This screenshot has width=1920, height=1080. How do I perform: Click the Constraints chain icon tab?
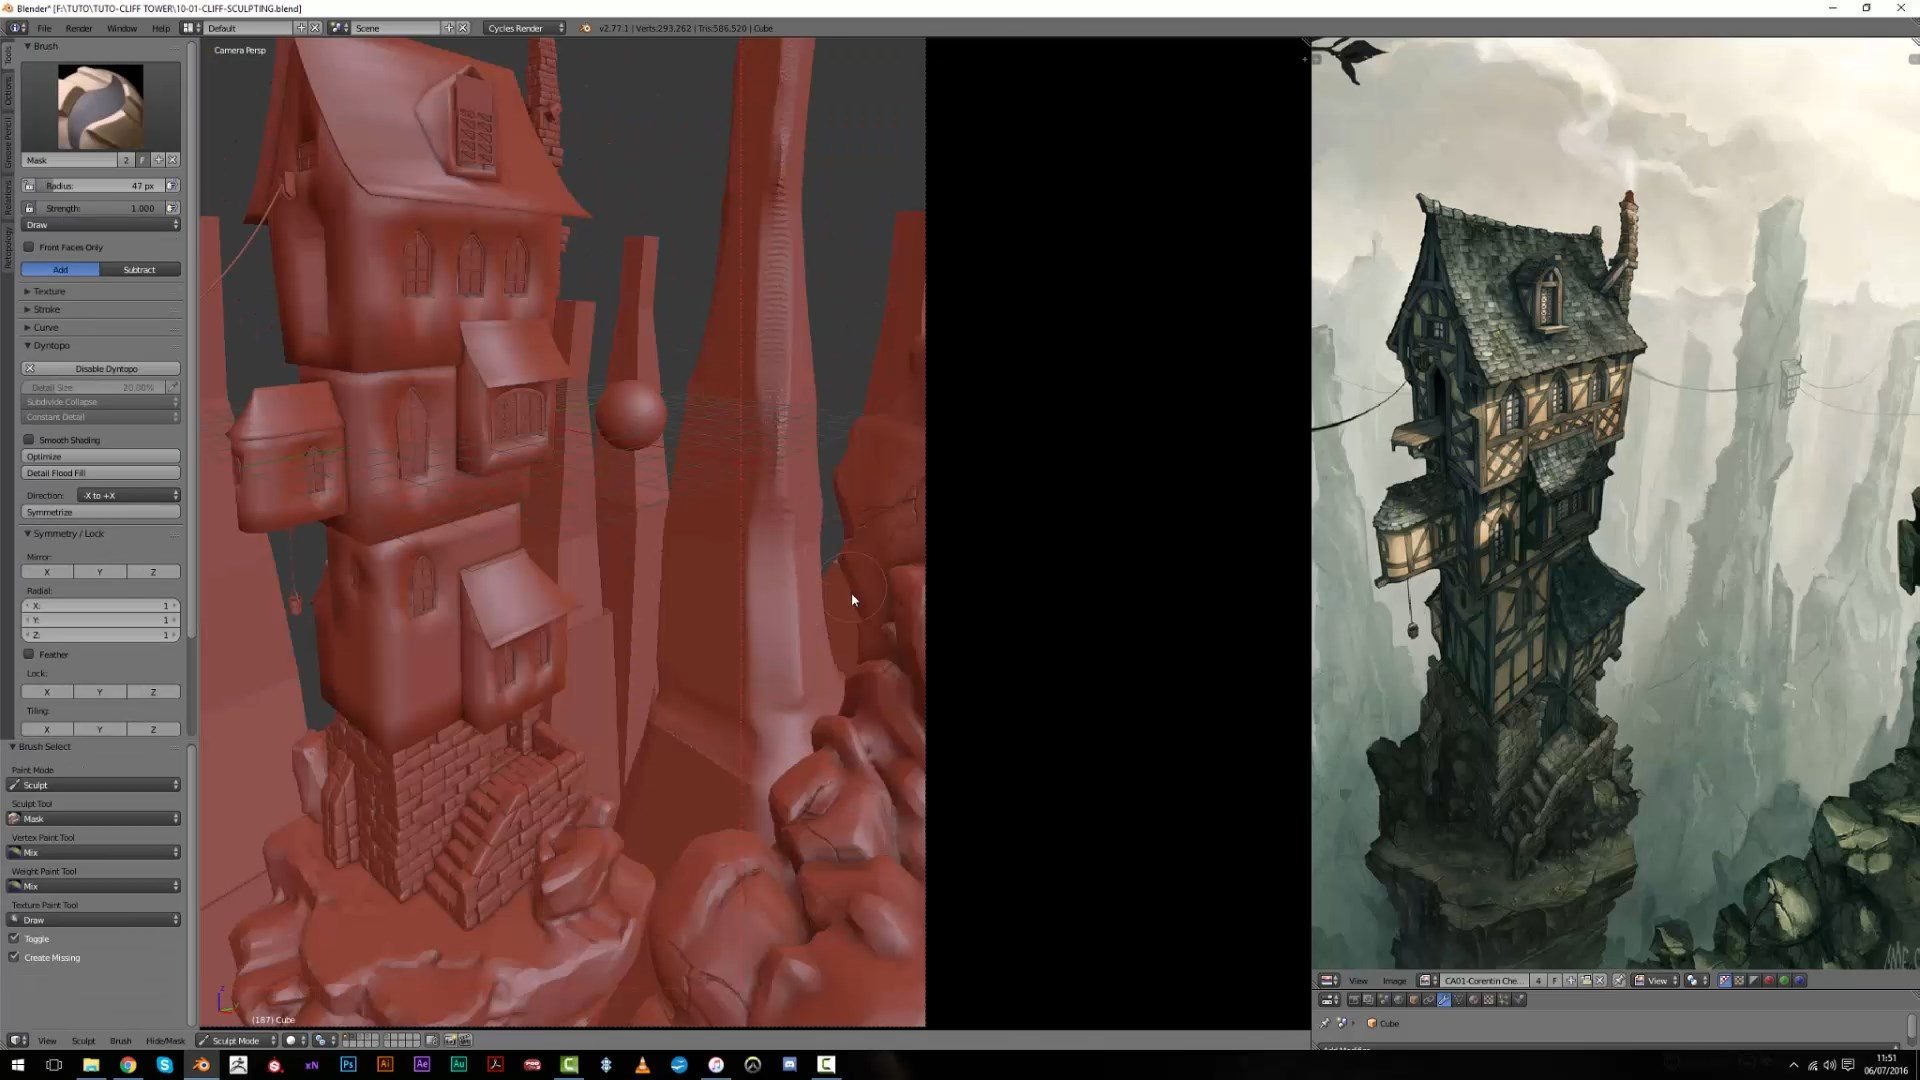(1428, 1000)
